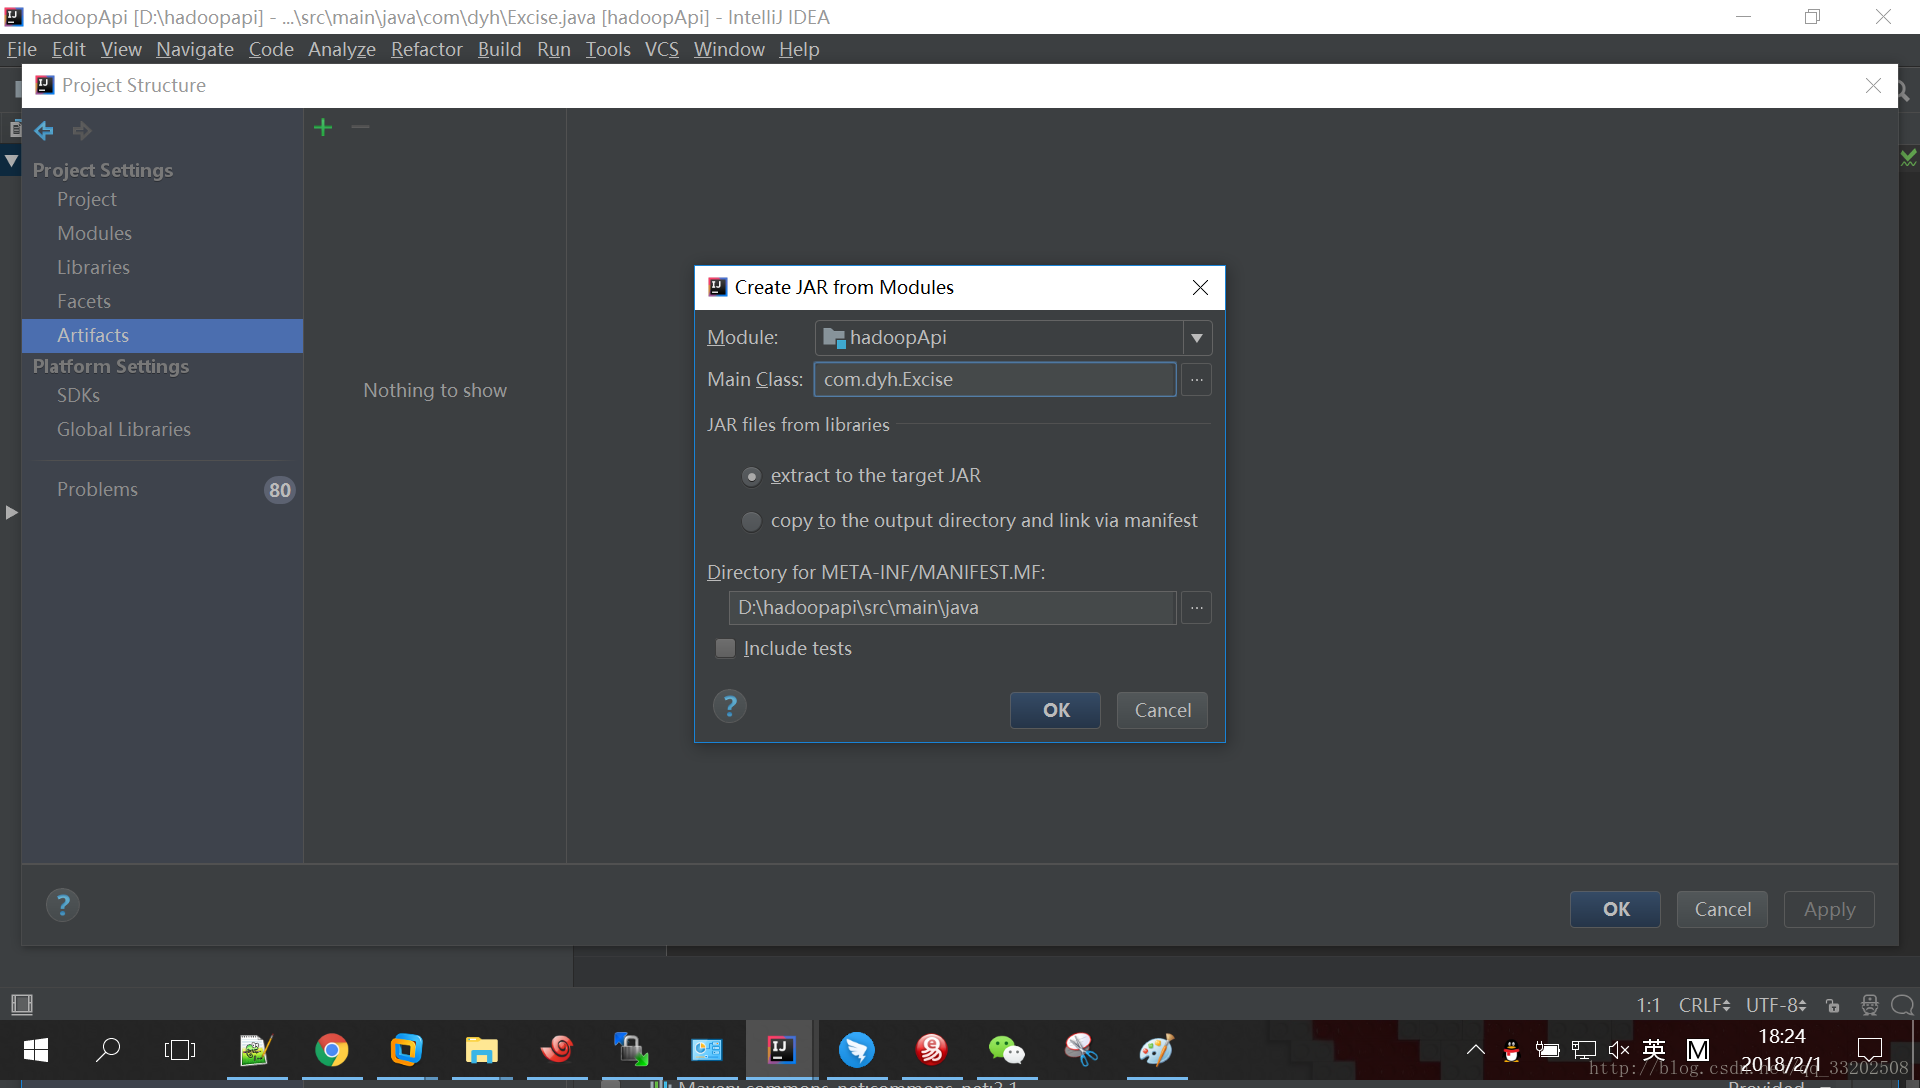This screenshot has width=1920, height=1088.
Task: Open the Build menu
Action: point(499,49)
